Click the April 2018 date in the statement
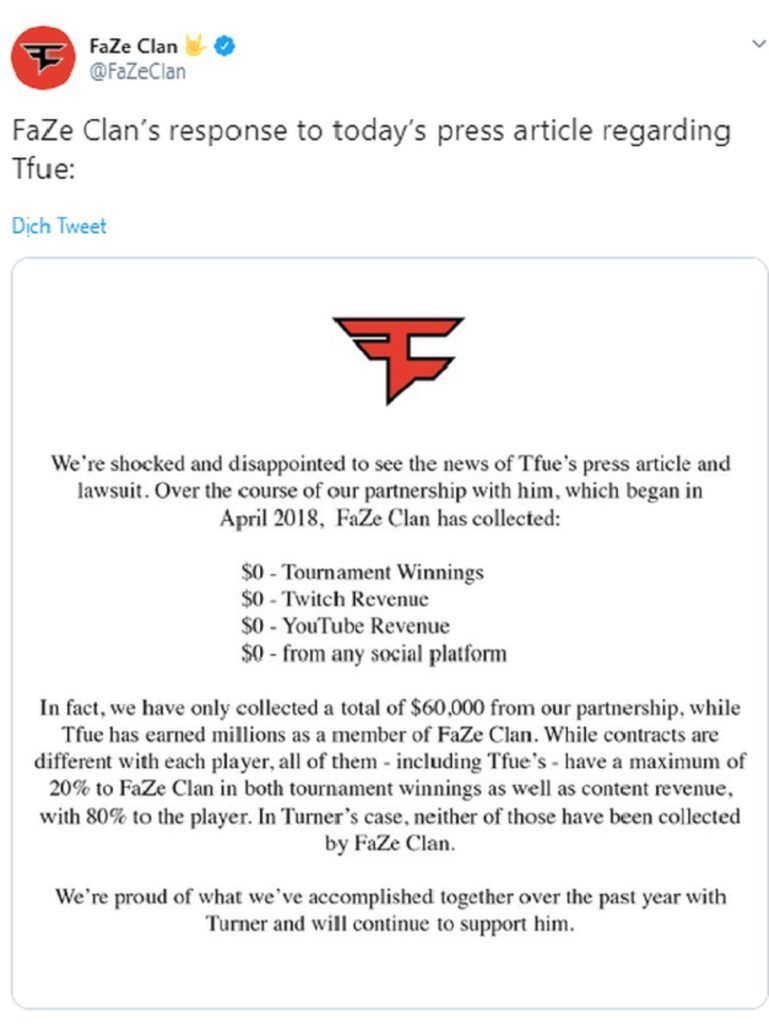Screen dimensions: 769x1024 (270, 519)
